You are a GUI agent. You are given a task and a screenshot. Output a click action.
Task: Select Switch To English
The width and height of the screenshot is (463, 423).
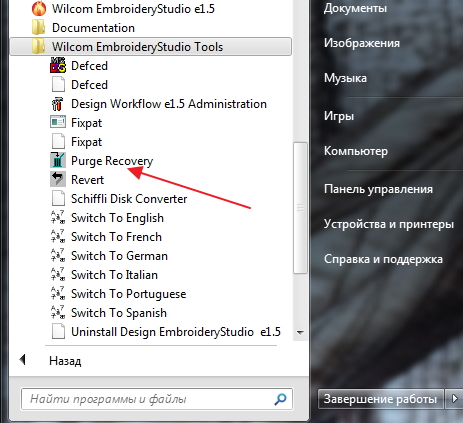tap(117, 218)
